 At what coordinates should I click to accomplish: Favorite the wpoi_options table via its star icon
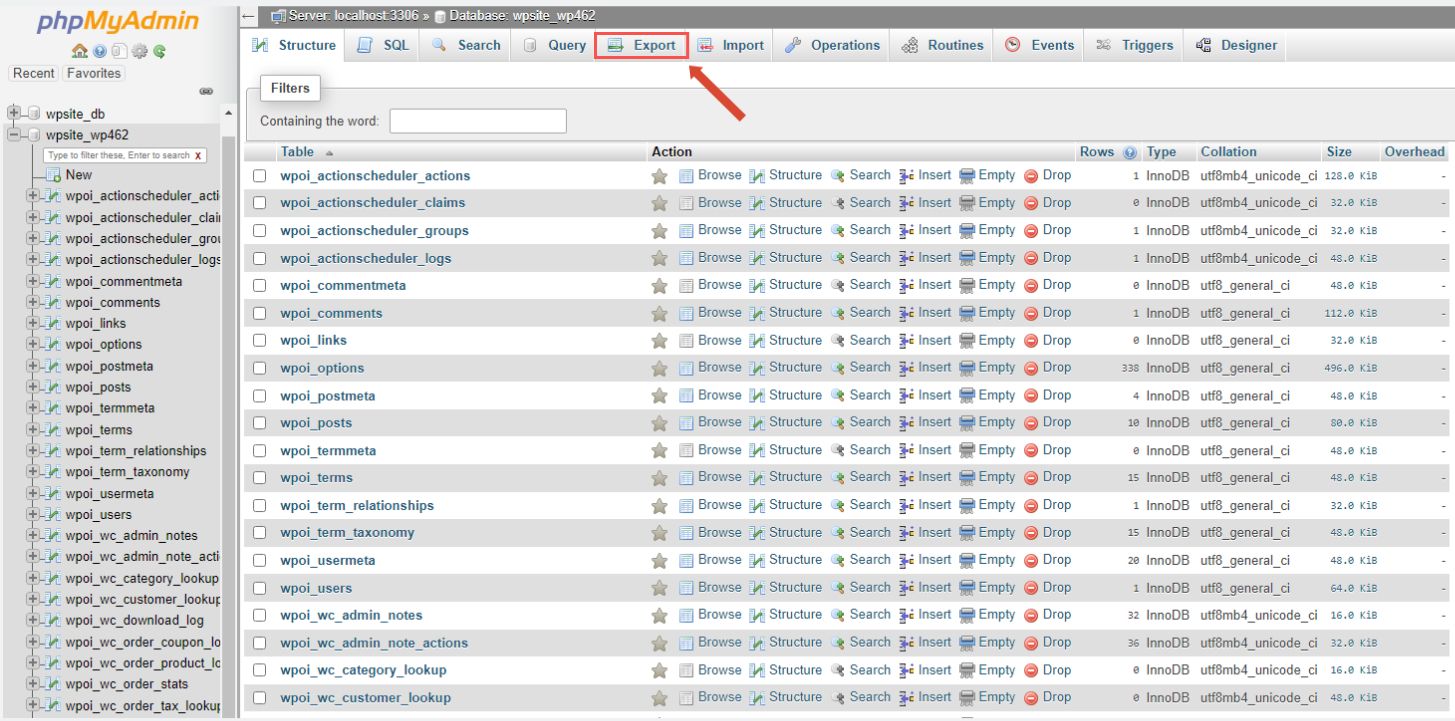[x=658, y=367]
